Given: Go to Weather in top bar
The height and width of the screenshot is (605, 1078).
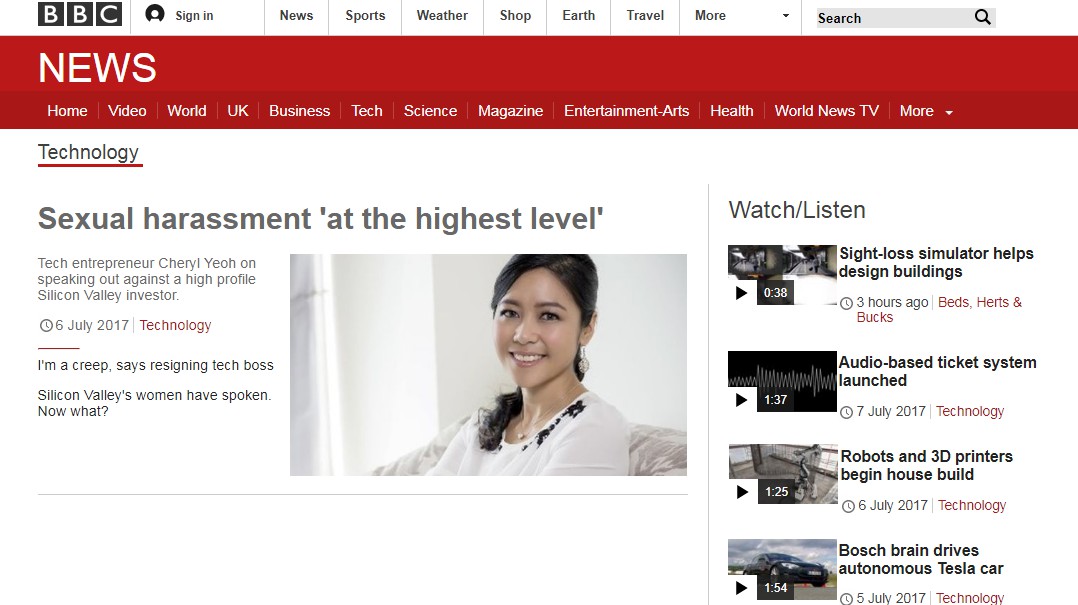Looking at the screenshot, I should 442,15.
